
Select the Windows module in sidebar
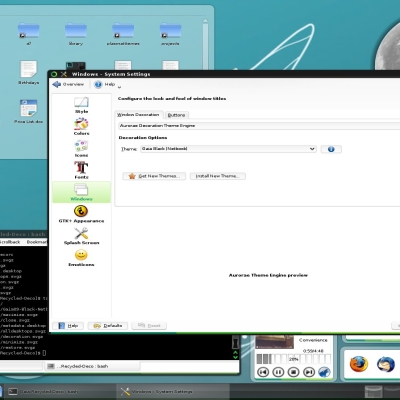click(x=81, y=192)
